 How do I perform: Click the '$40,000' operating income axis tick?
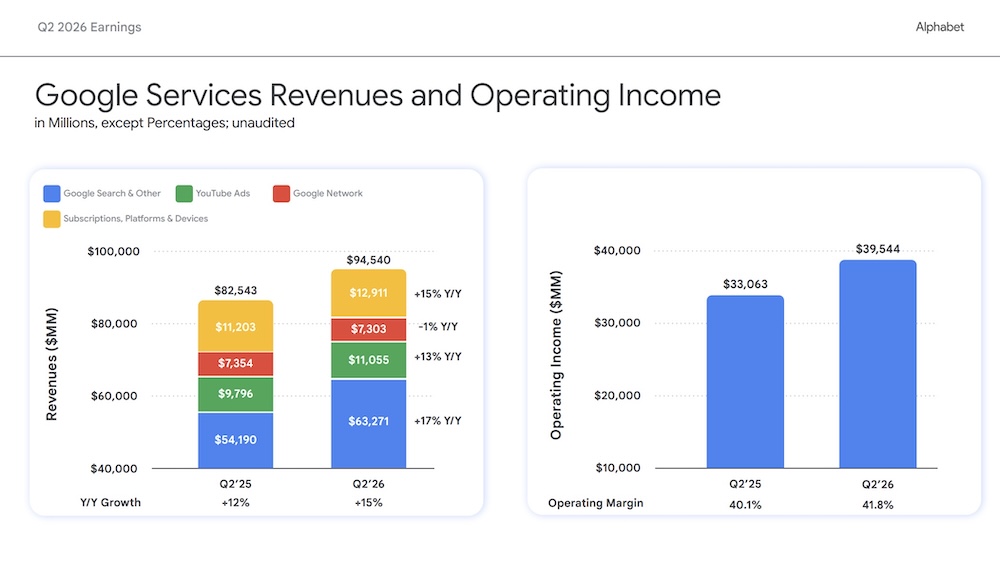click(617, 251)
